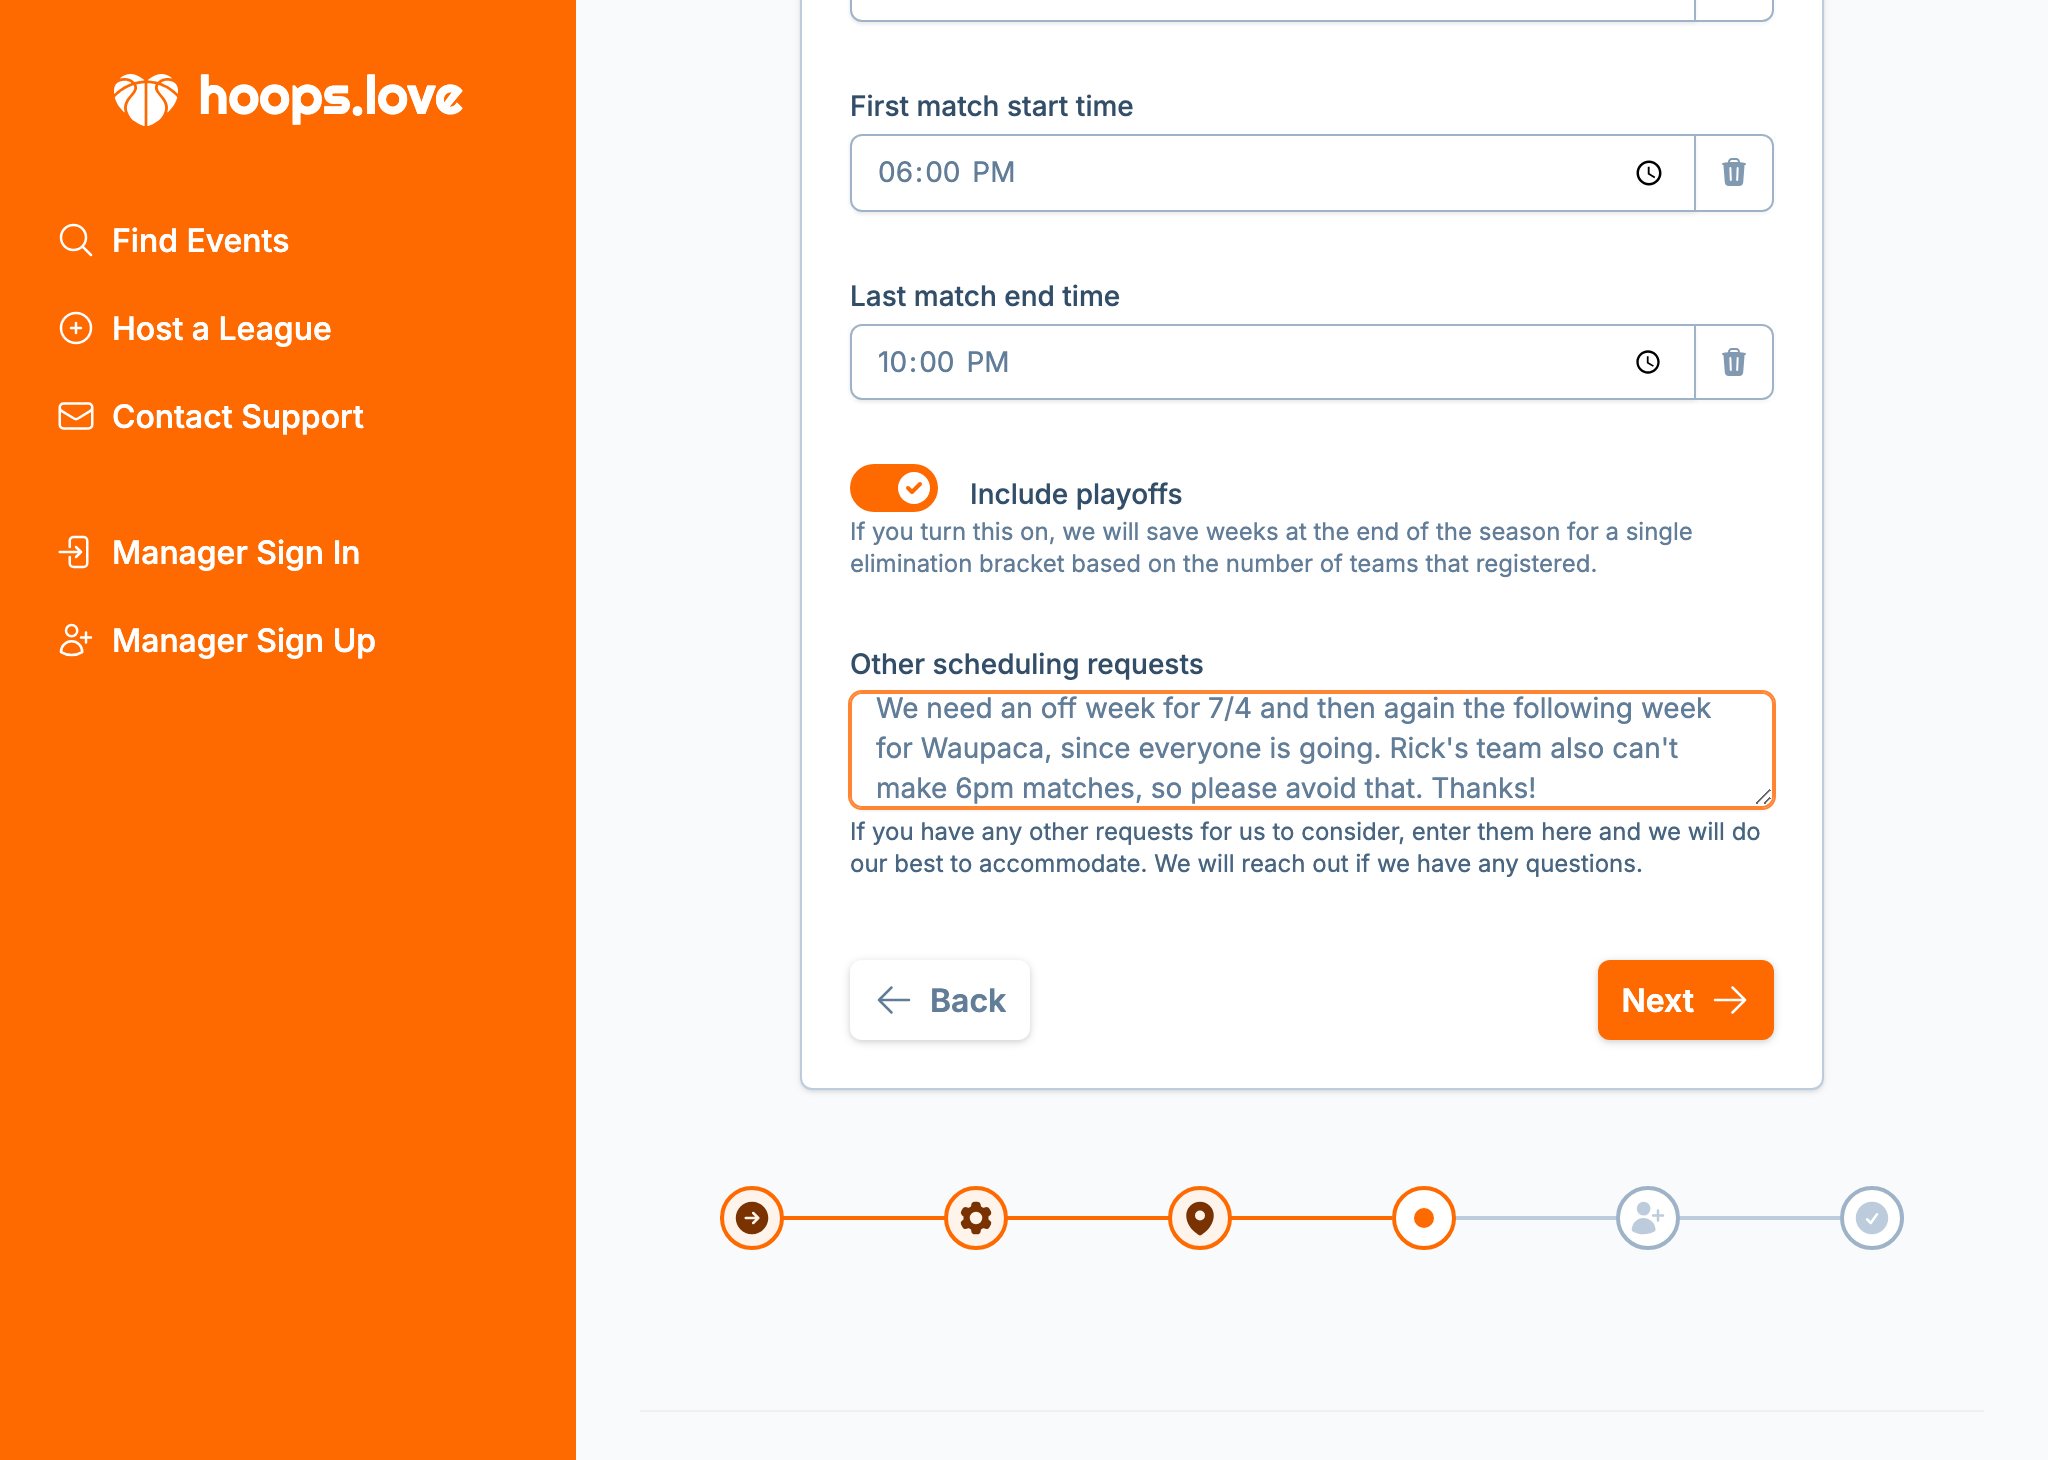This screenshot has width=2048, height=1460.
Task: Click the person step in the progress tracker
Action: (x=1648, y=1218)
